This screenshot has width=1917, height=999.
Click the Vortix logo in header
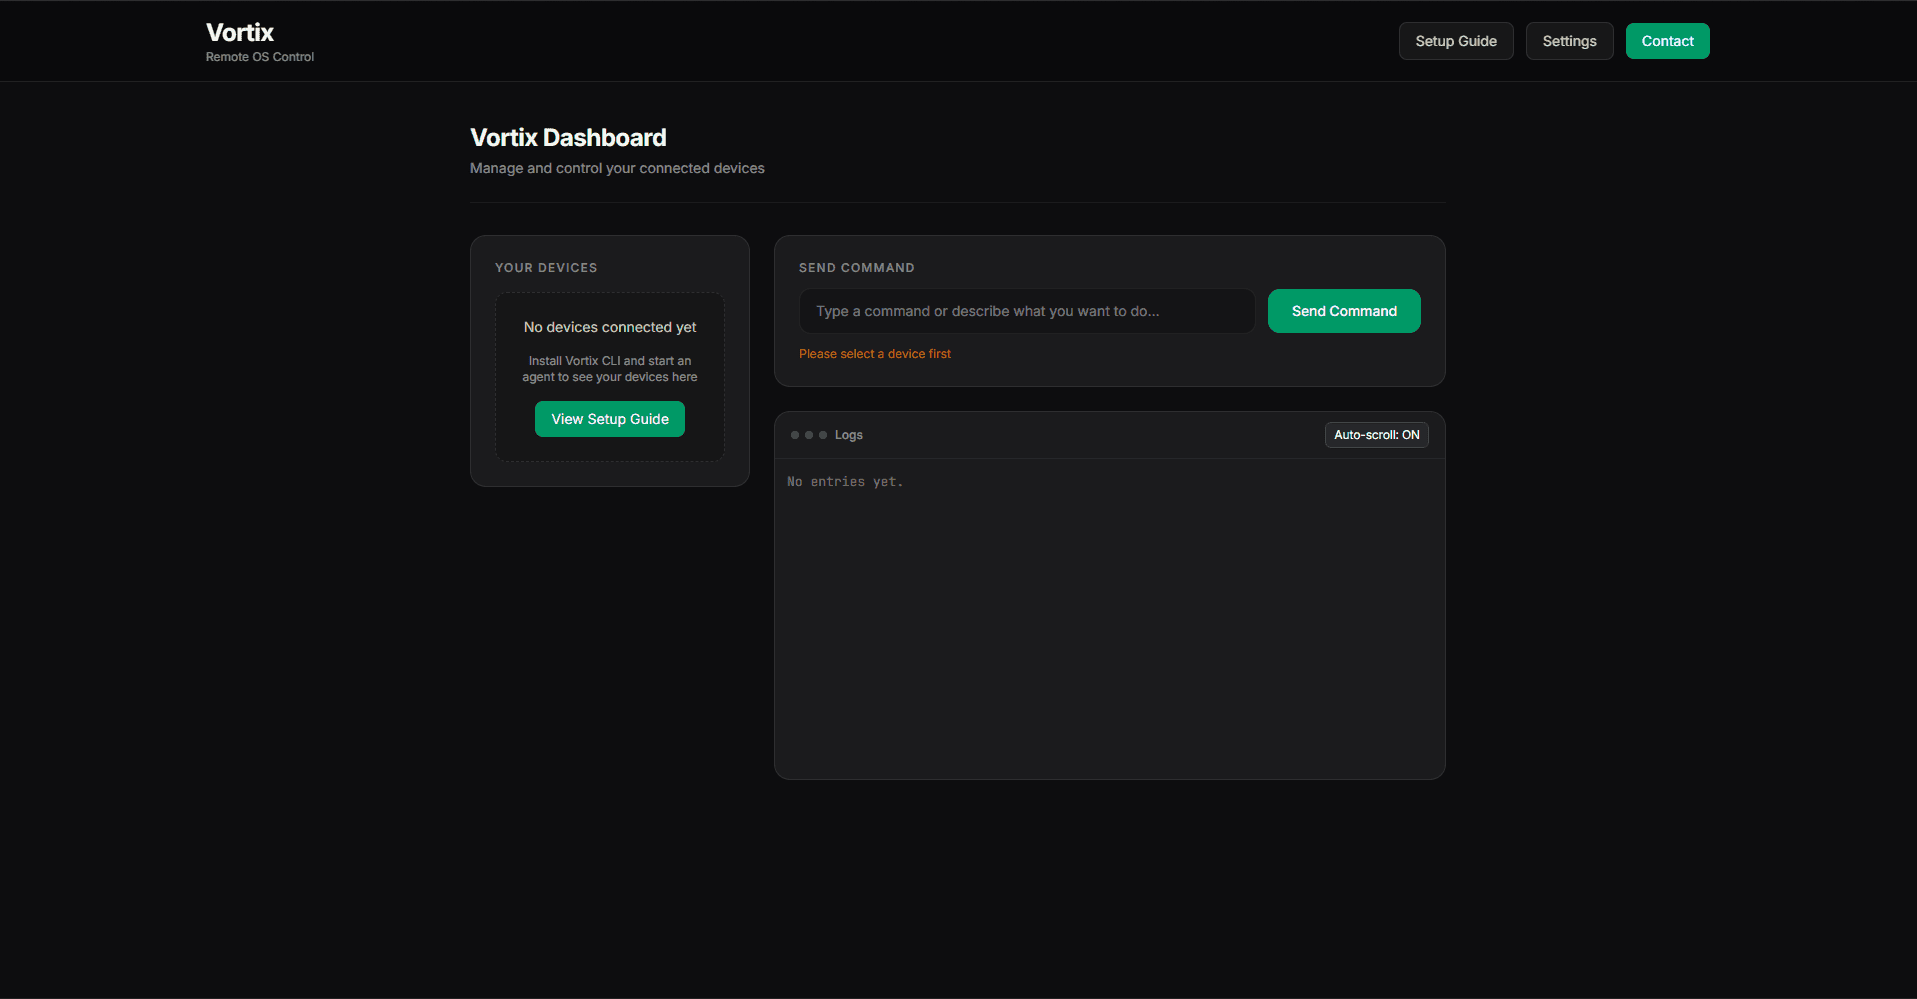[x=240, y=33]
